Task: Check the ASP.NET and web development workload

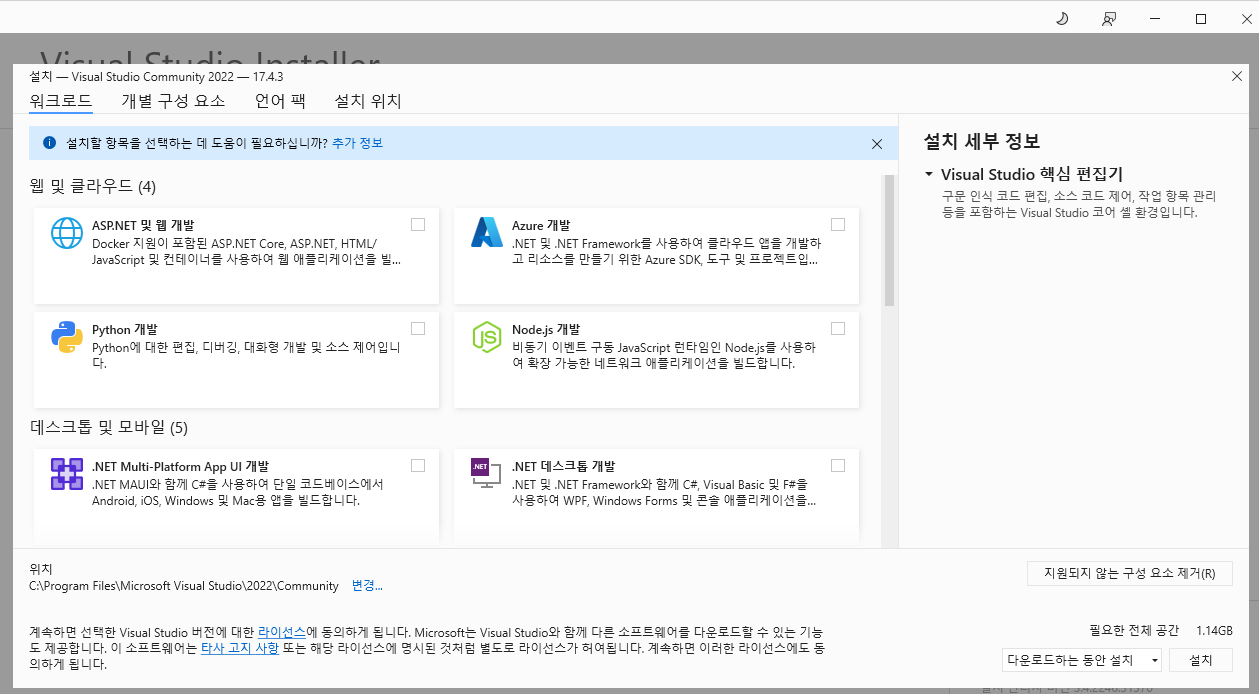Action: (418, 224)
